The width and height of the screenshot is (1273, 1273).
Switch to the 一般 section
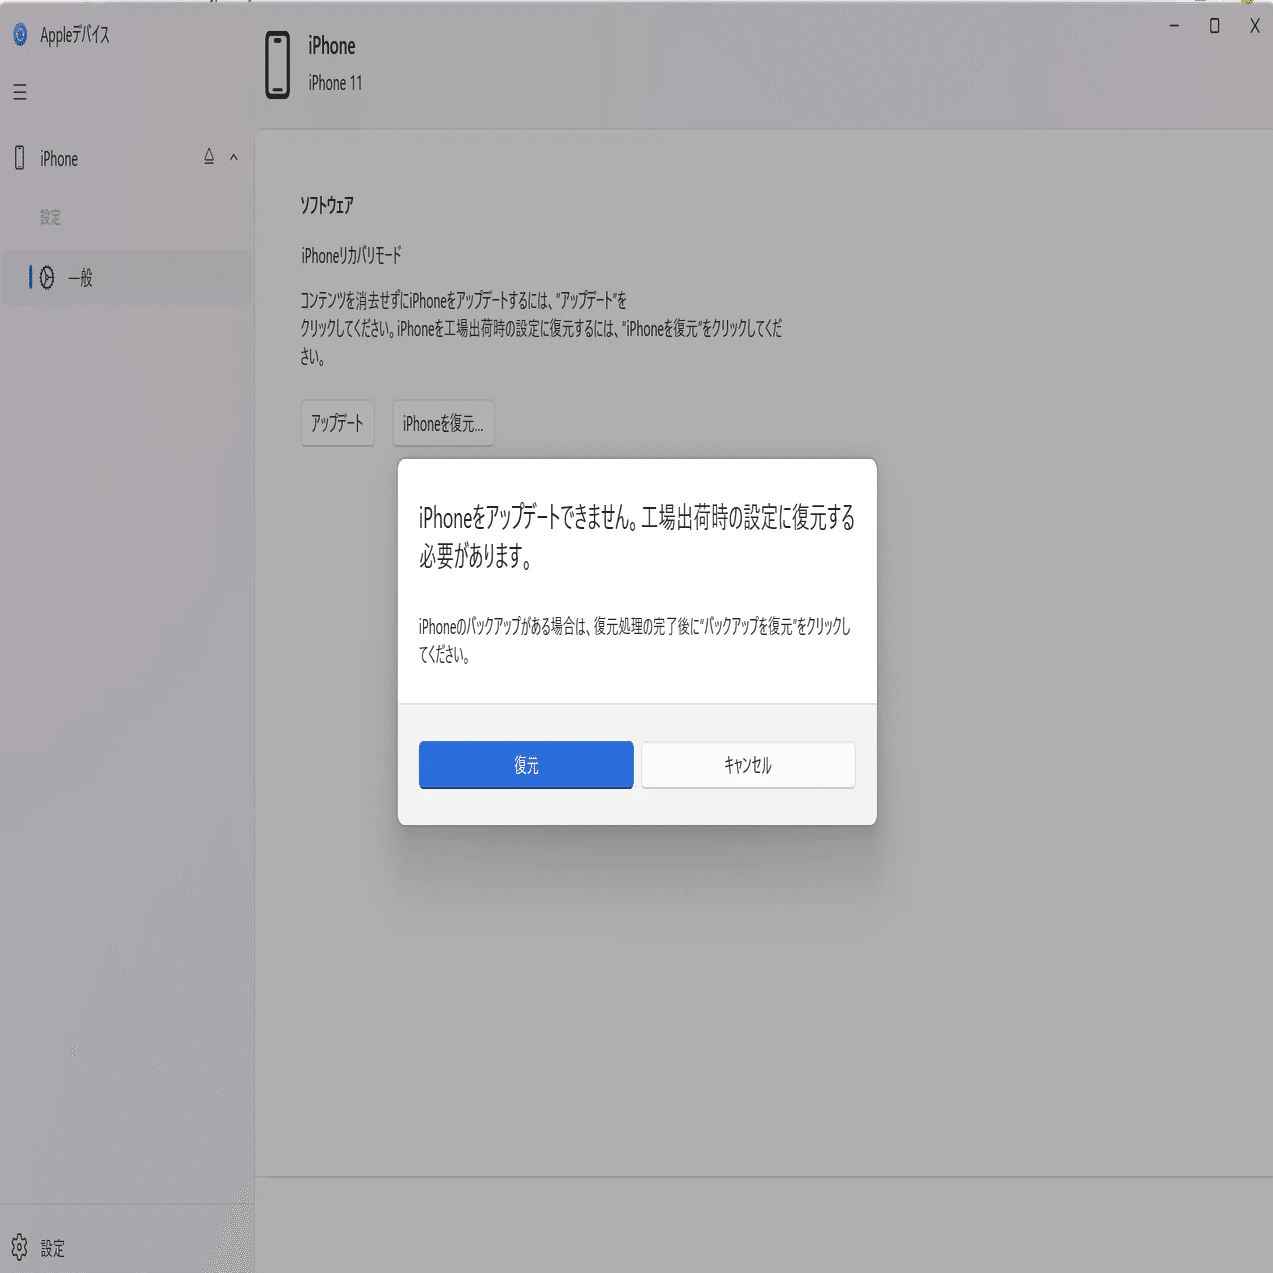tap(80, 278)
